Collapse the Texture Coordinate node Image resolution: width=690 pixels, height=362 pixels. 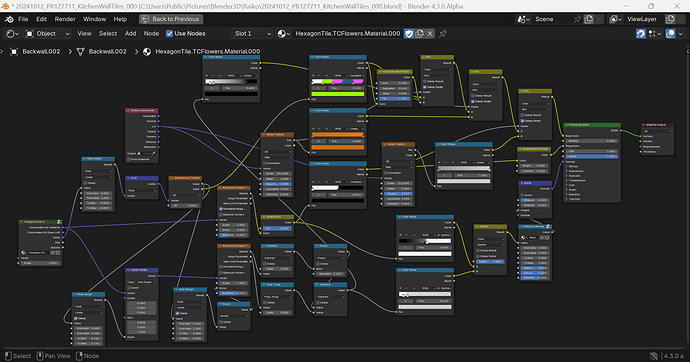(128, 110)
